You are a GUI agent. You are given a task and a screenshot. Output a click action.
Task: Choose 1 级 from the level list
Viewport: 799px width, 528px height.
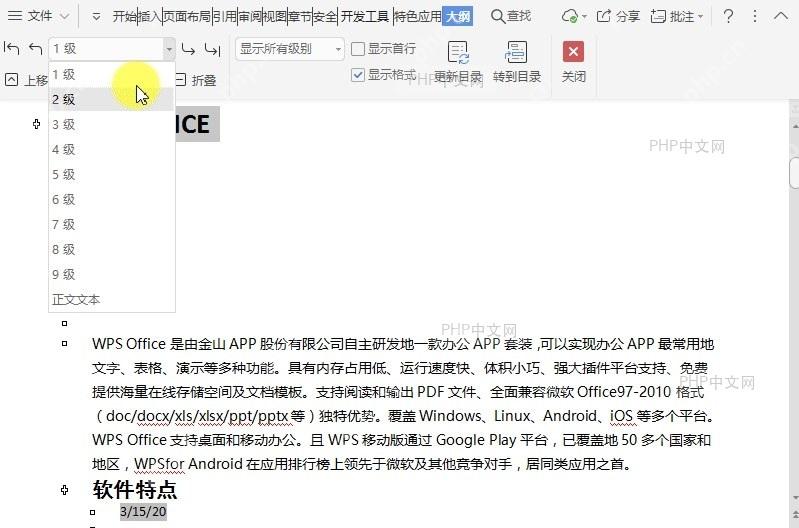(x=112, y=74)
